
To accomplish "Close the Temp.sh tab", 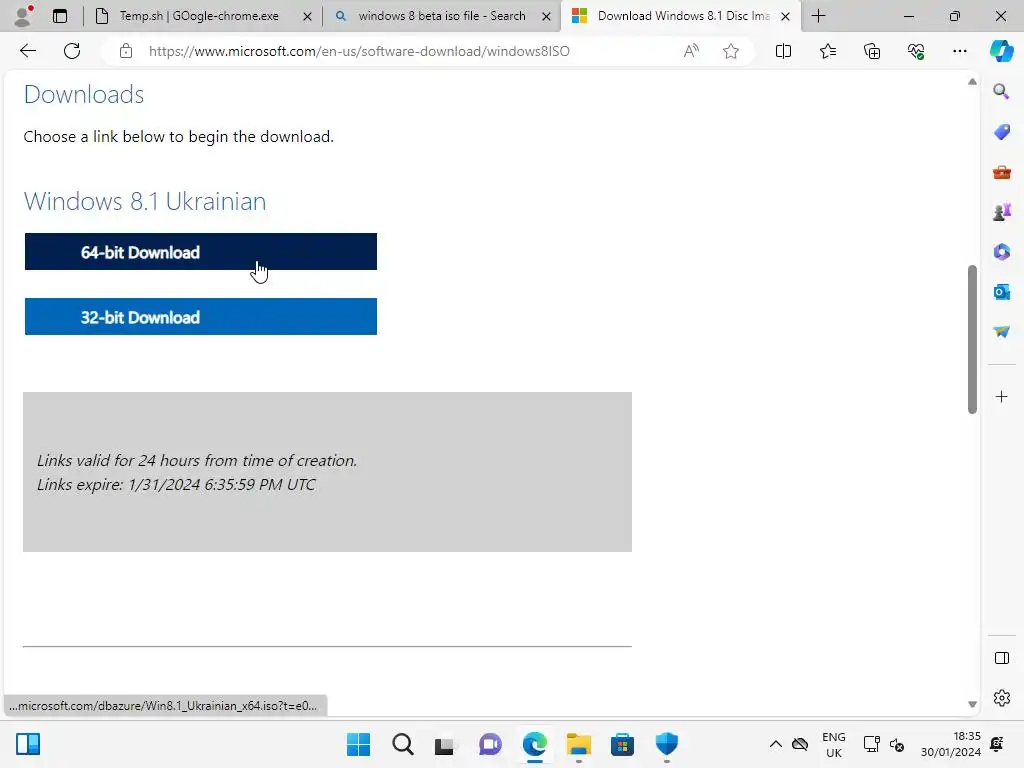I will pos(307,16).
